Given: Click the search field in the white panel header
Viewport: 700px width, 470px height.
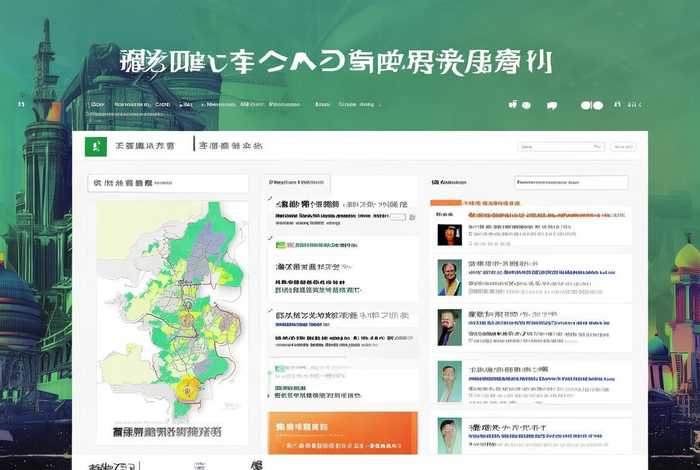Looking at the screenshot, I should coord(561,146).
